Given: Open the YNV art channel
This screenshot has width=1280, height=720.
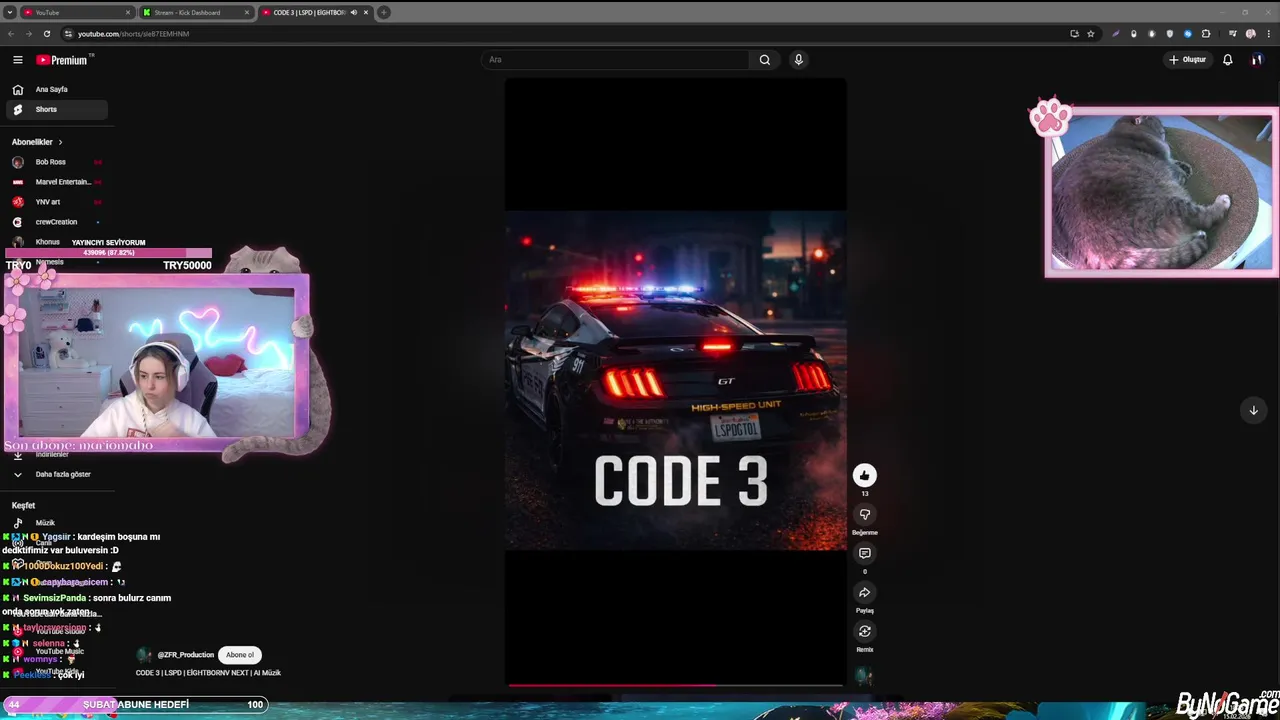Looking at the screenshot, I should 56,202.
